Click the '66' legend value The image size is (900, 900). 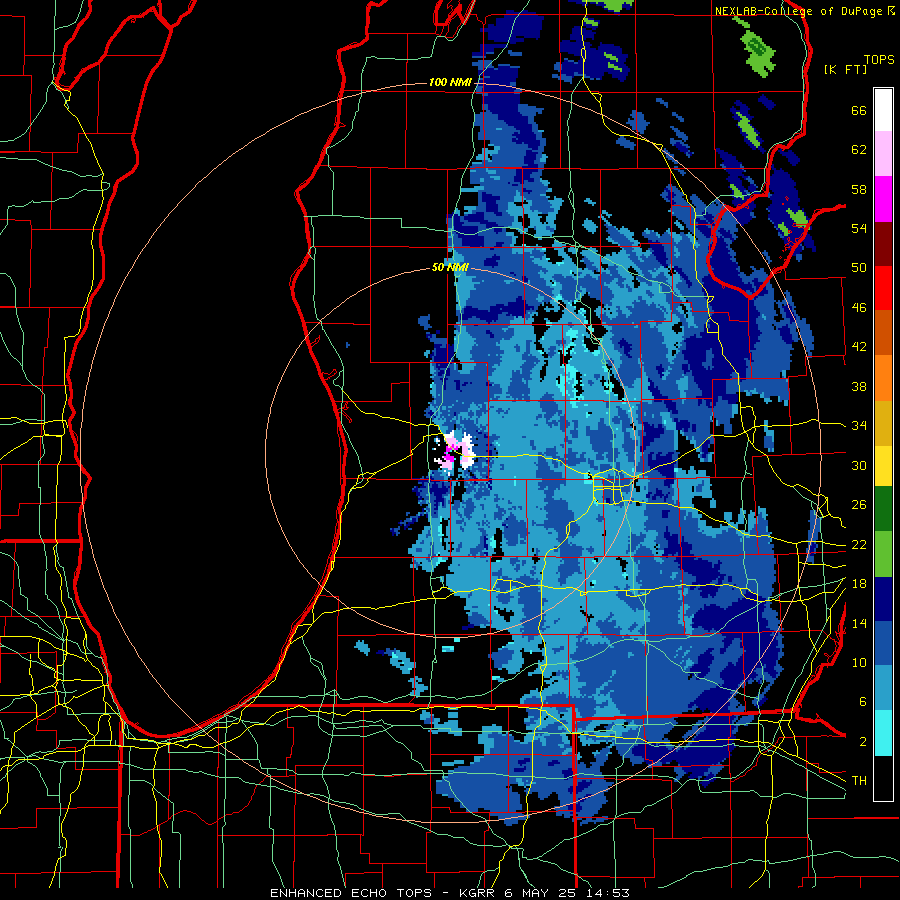pos(859,111)
